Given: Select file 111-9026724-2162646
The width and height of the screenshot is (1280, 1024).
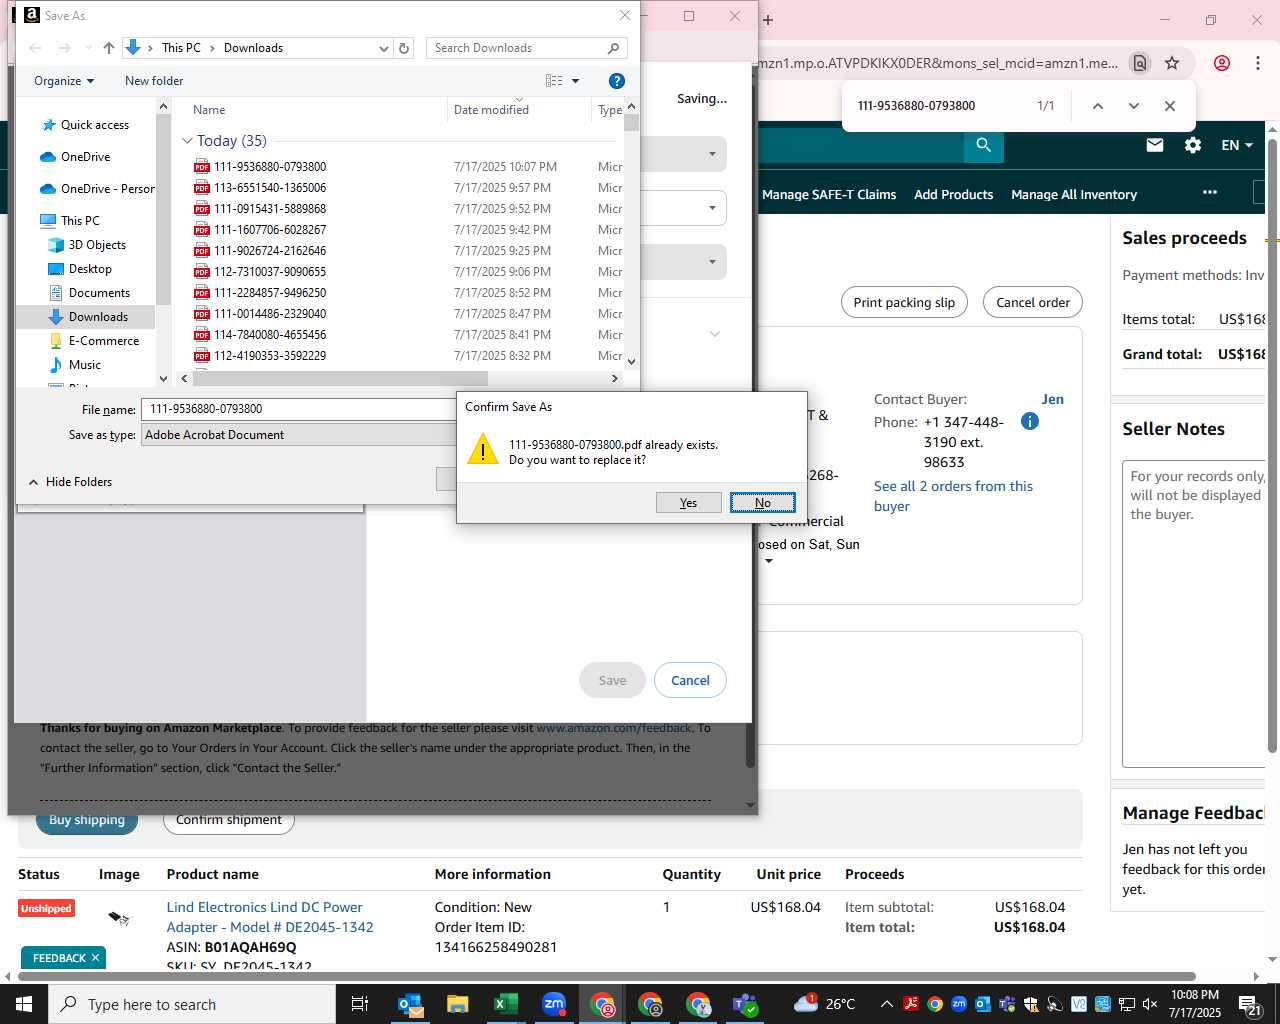Looking at the screenshot, I should point(270,251).
